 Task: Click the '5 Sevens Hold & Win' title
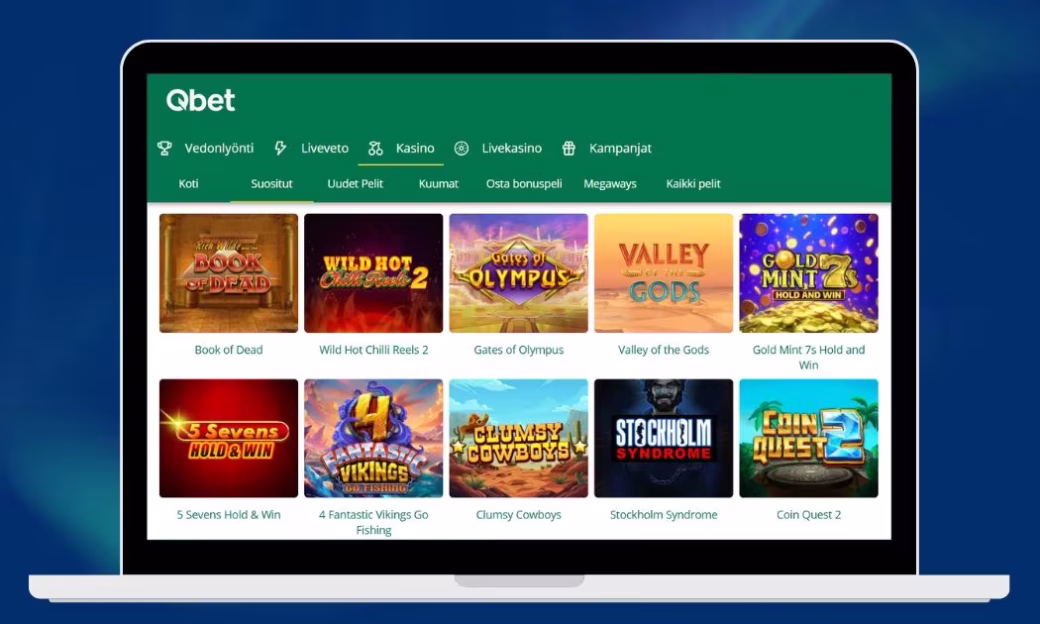[x=229, y=515]
